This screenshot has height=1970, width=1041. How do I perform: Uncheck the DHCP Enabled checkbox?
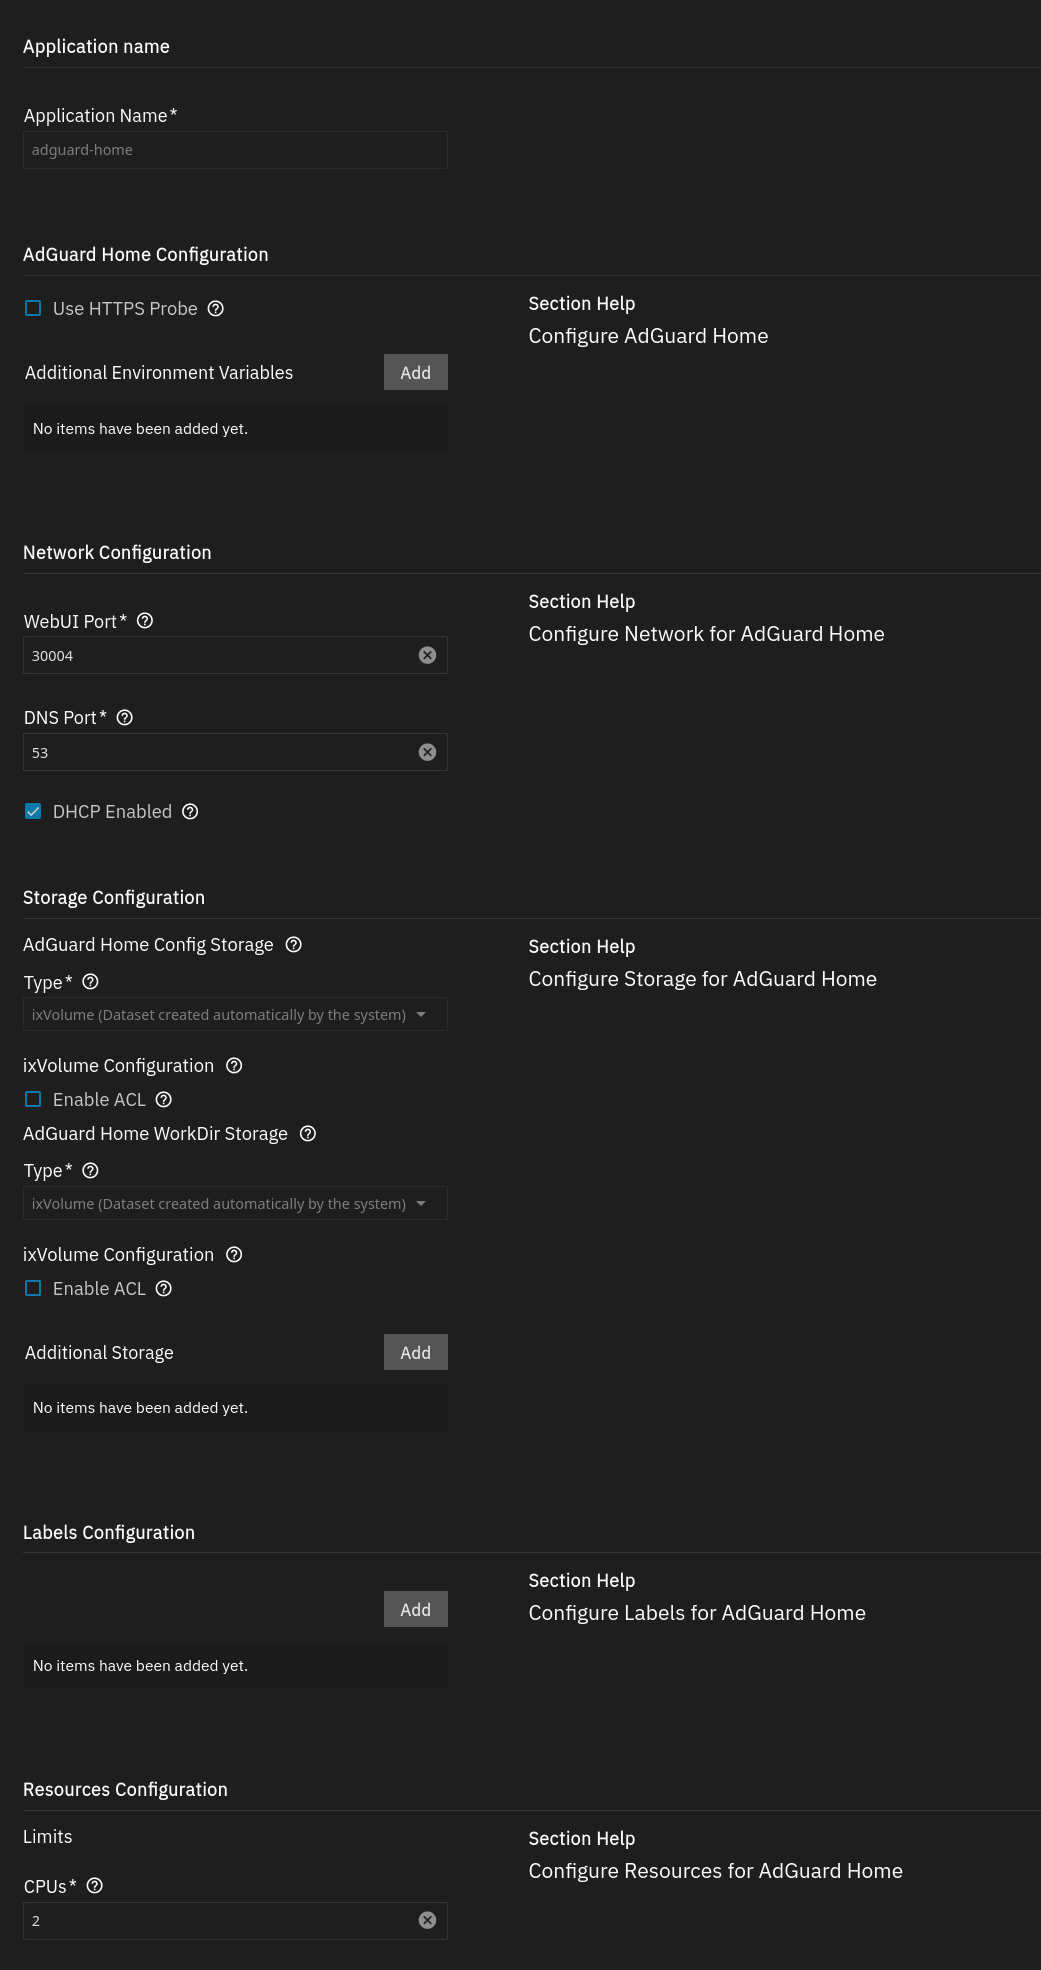pos(33,812)
